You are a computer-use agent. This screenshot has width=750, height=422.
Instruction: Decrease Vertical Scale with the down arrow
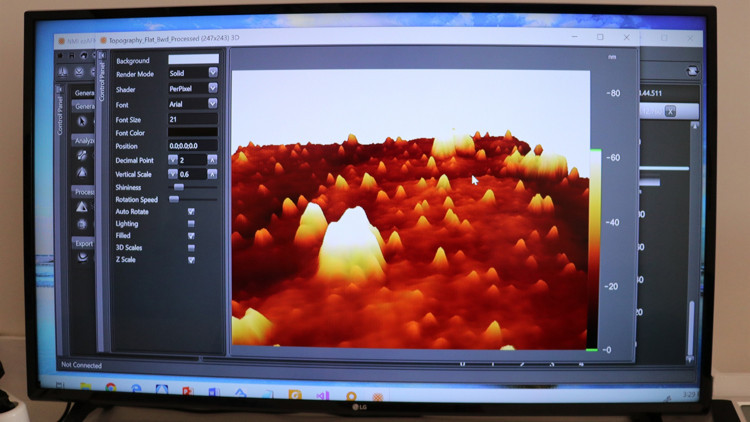point(173,175)
